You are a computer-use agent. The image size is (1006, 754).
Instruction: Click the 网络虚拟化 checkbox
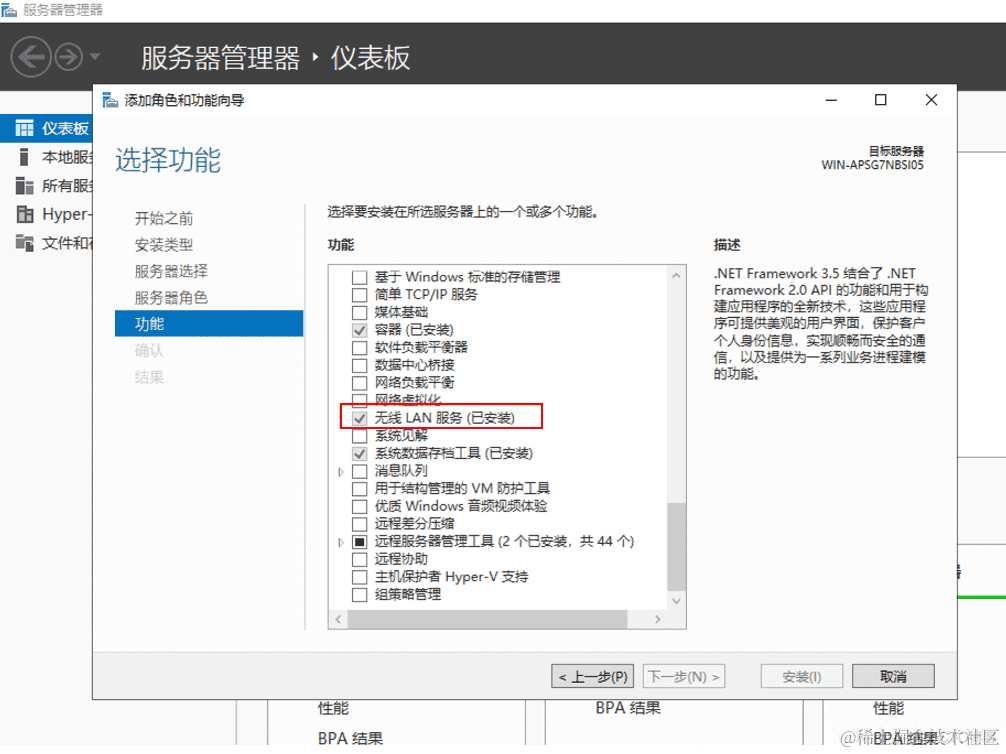[x=360, y=400]
